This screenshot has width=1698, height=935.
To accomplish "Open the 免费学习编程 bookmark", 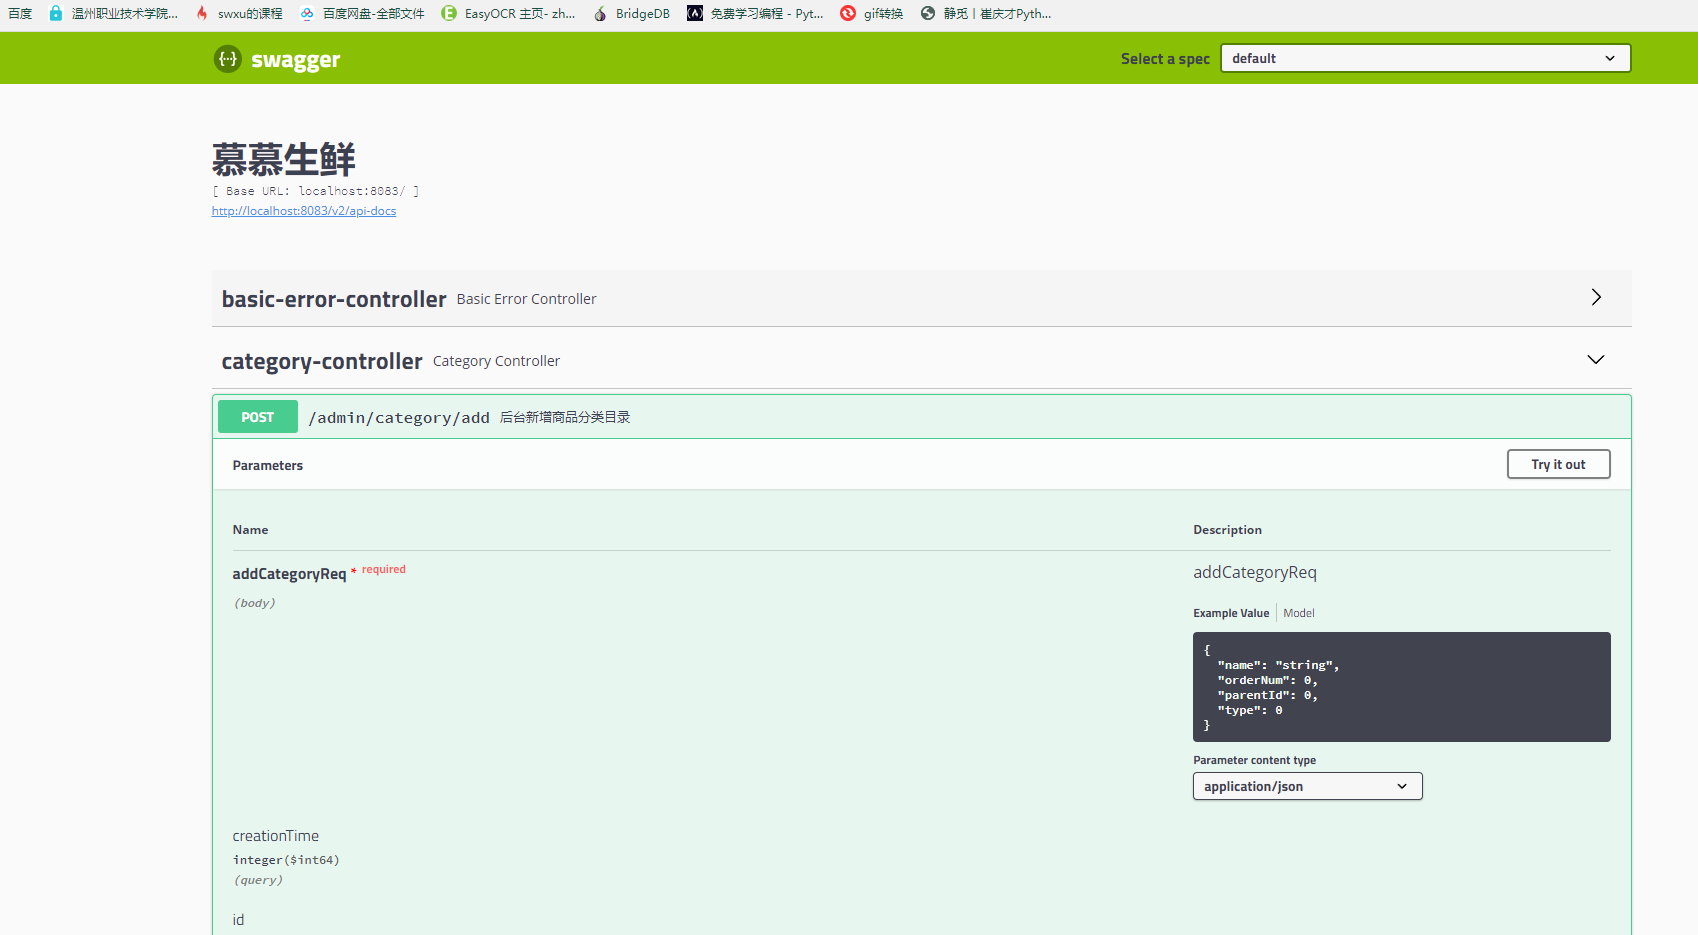I will click(x=755, y=13).
